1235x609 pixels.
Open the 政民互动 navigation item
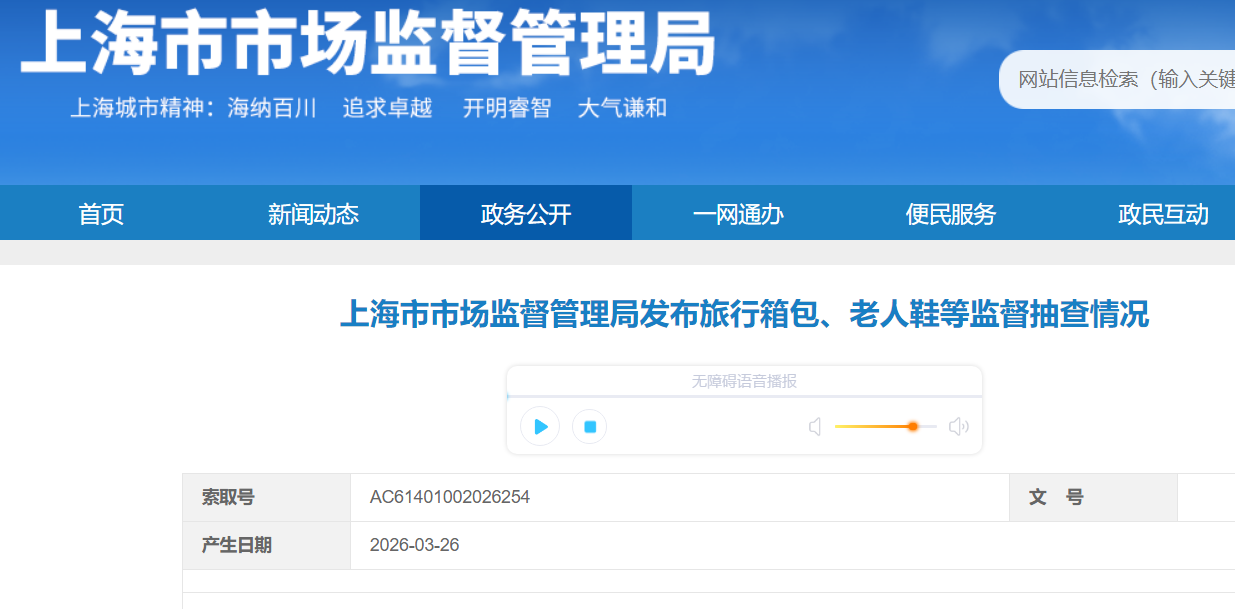[1163, 214]
